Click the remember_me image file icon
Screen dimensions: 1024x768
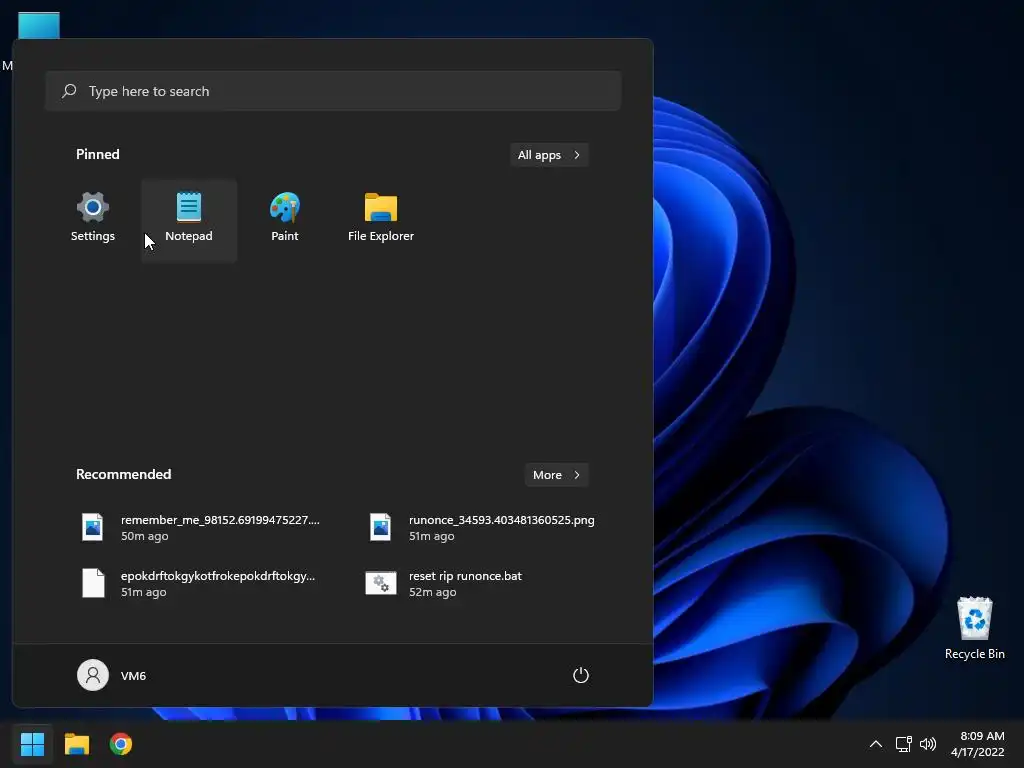[93, 527]
